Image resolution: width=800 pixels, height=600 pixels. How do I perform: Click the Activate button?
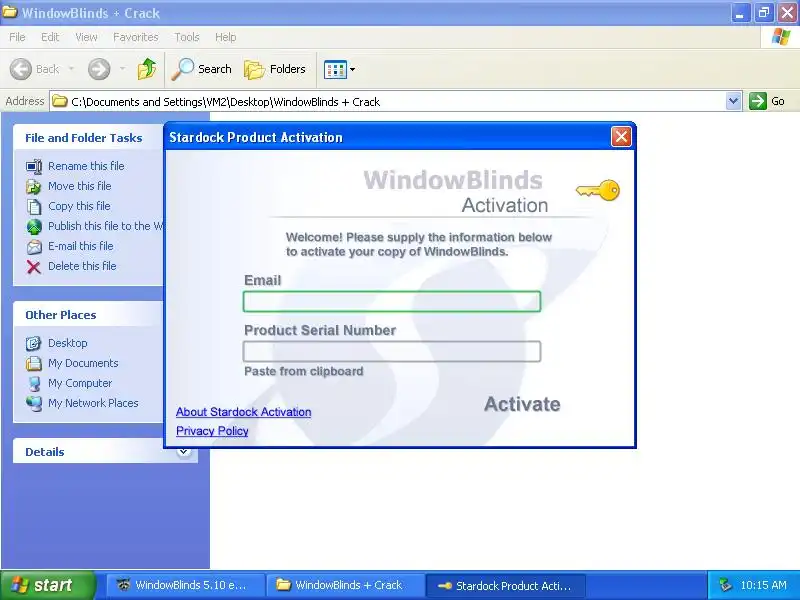(x=522, y=404)
